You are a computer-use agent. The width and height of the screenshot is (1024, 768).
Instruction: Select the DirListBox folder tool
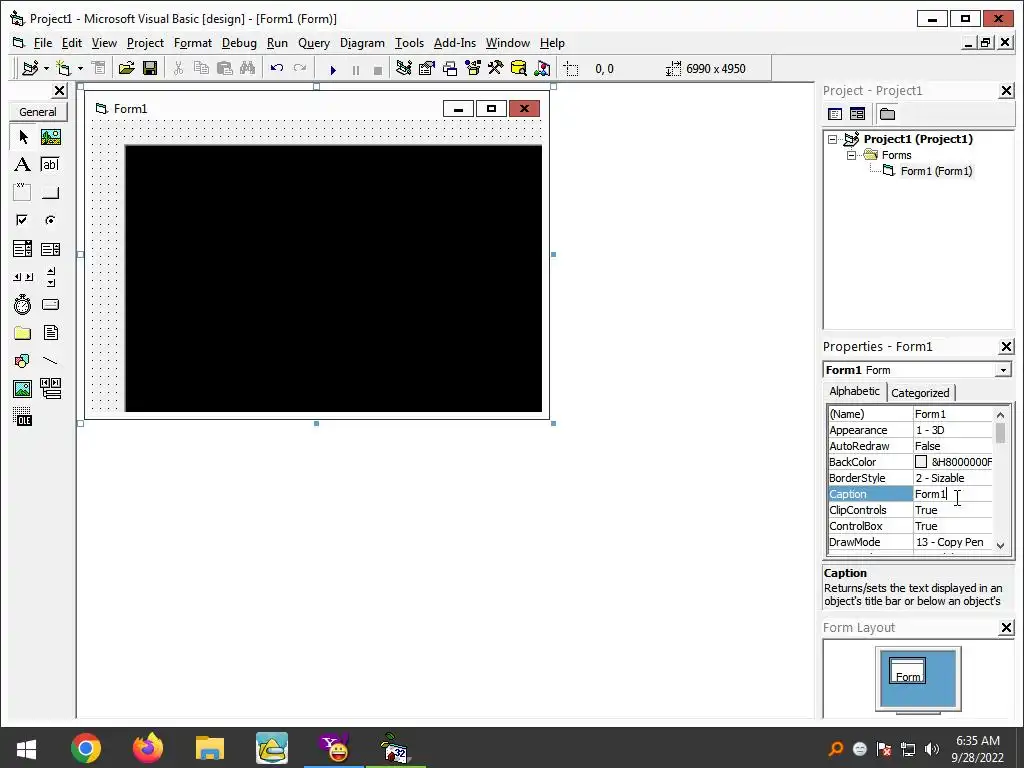click(x=22, y=333)
